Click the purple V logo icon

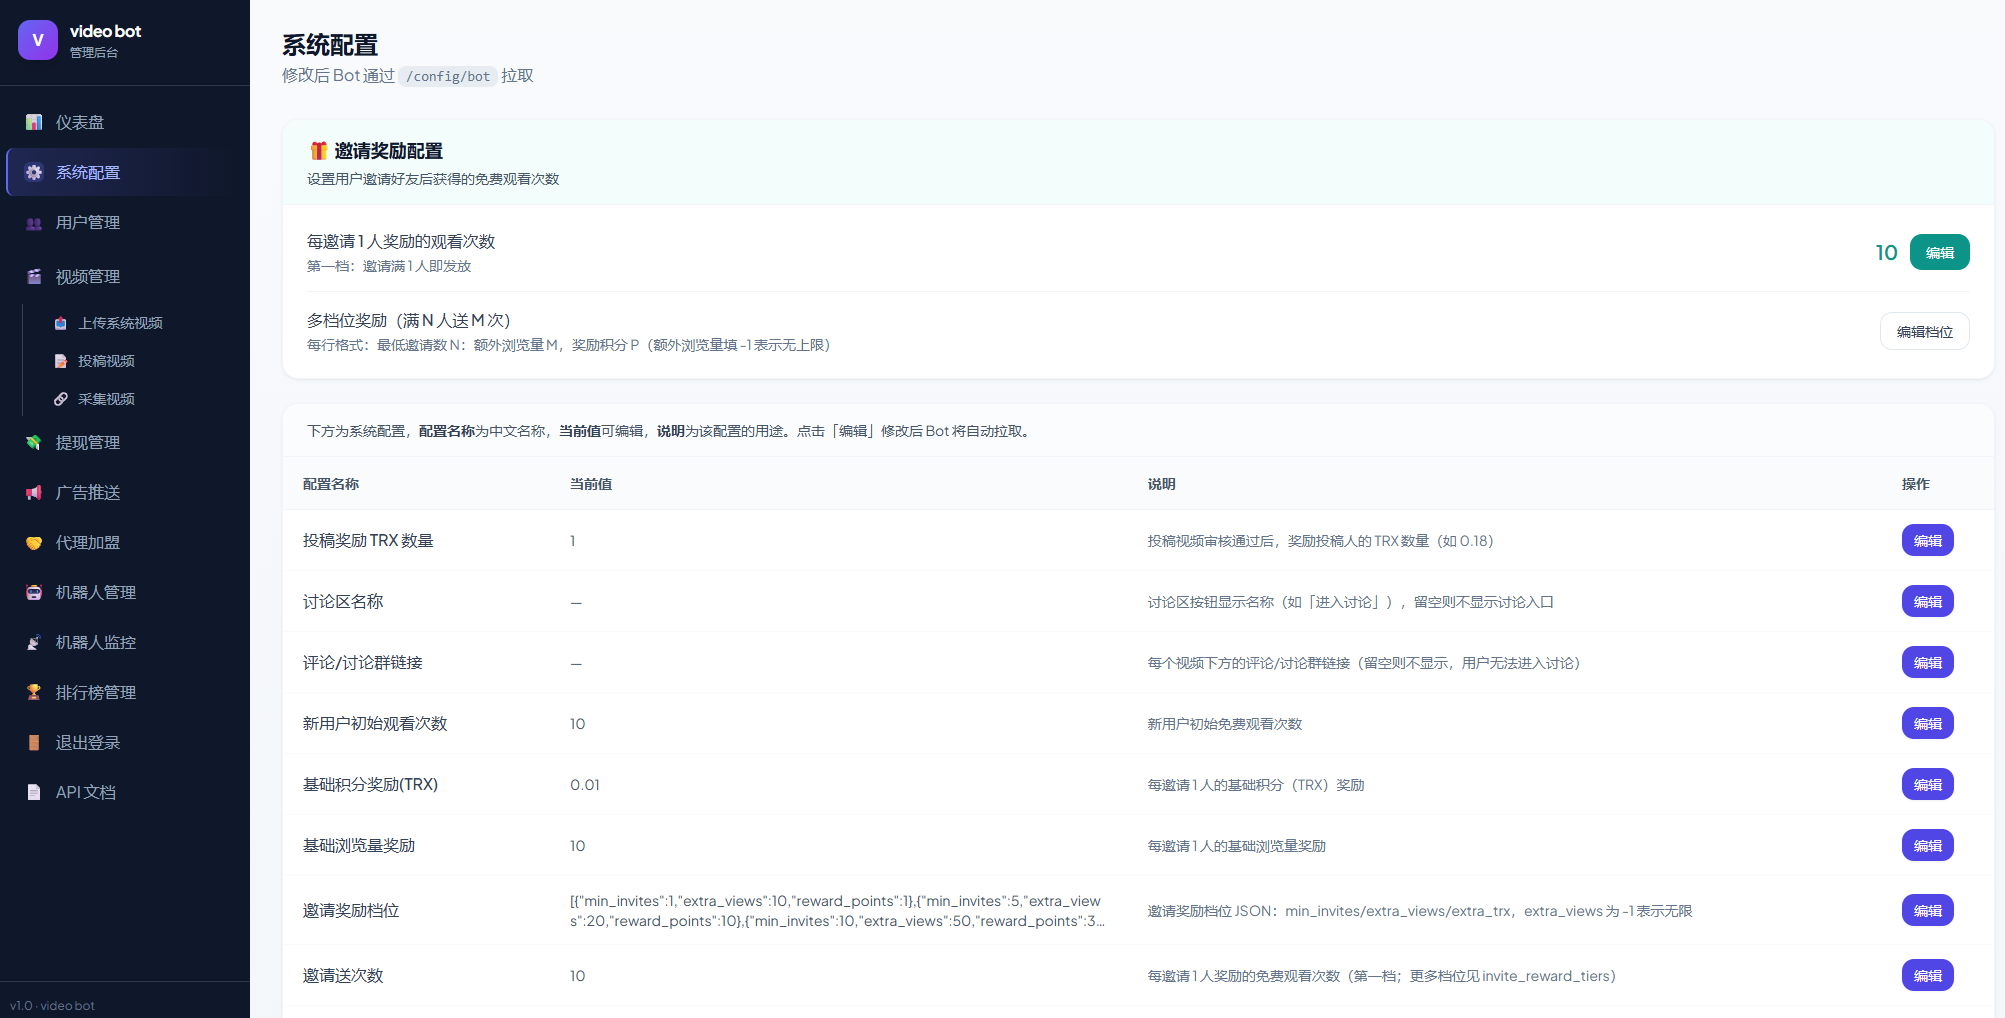pyautogui.click(x=38, y=40)
